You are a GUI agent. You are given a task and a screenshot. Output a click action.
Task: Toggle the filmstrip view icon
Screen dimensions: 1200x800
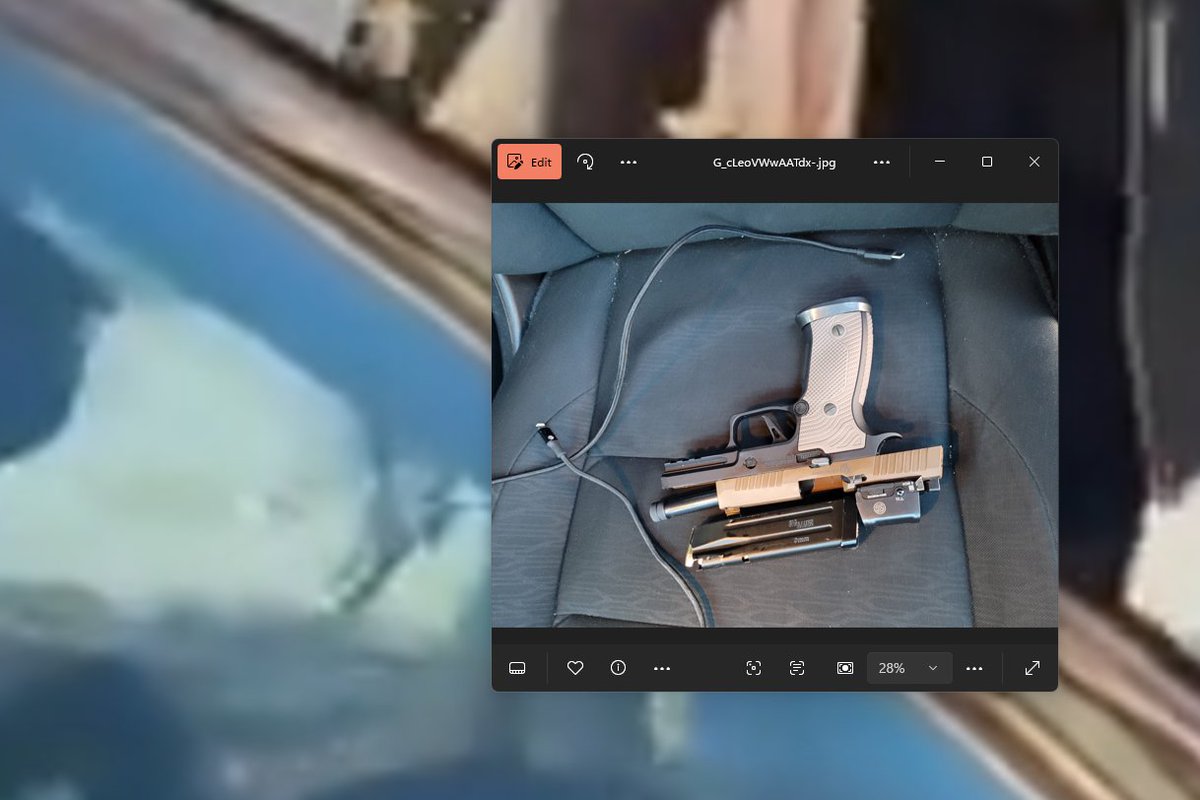[x=517, y=668]
